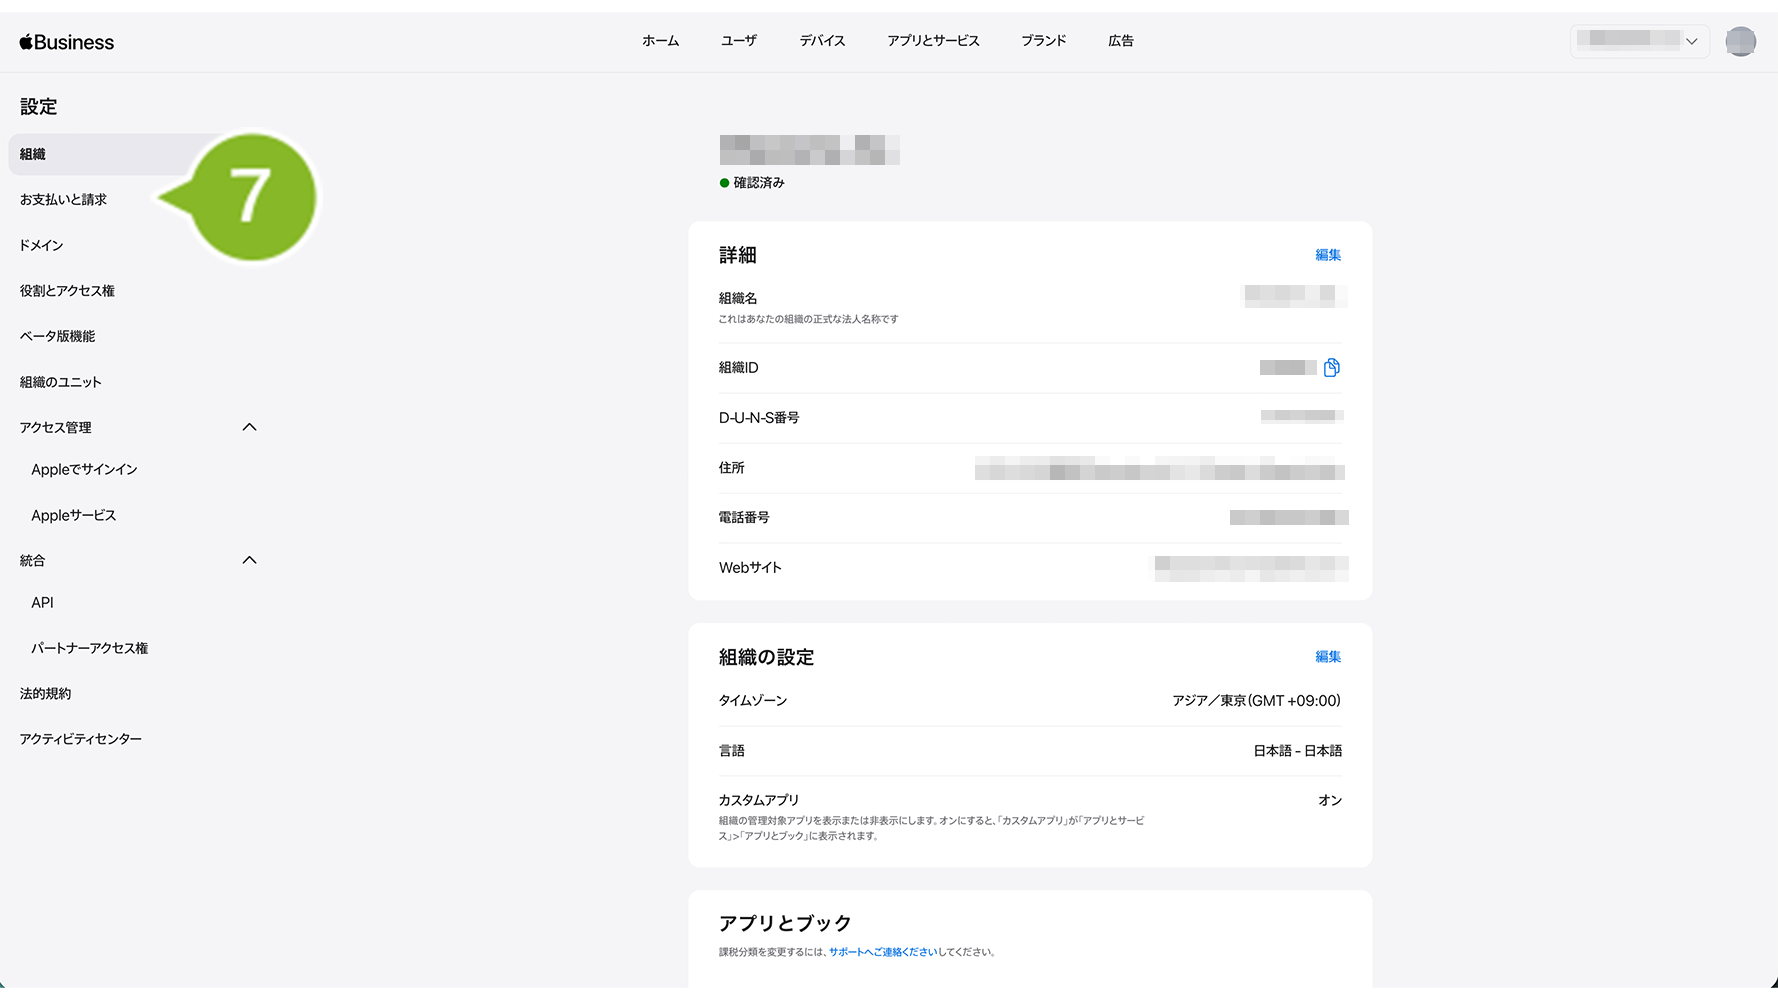Collapse the アクセス管理 section chevron
1778x1000 pixels.
(250, 427)
